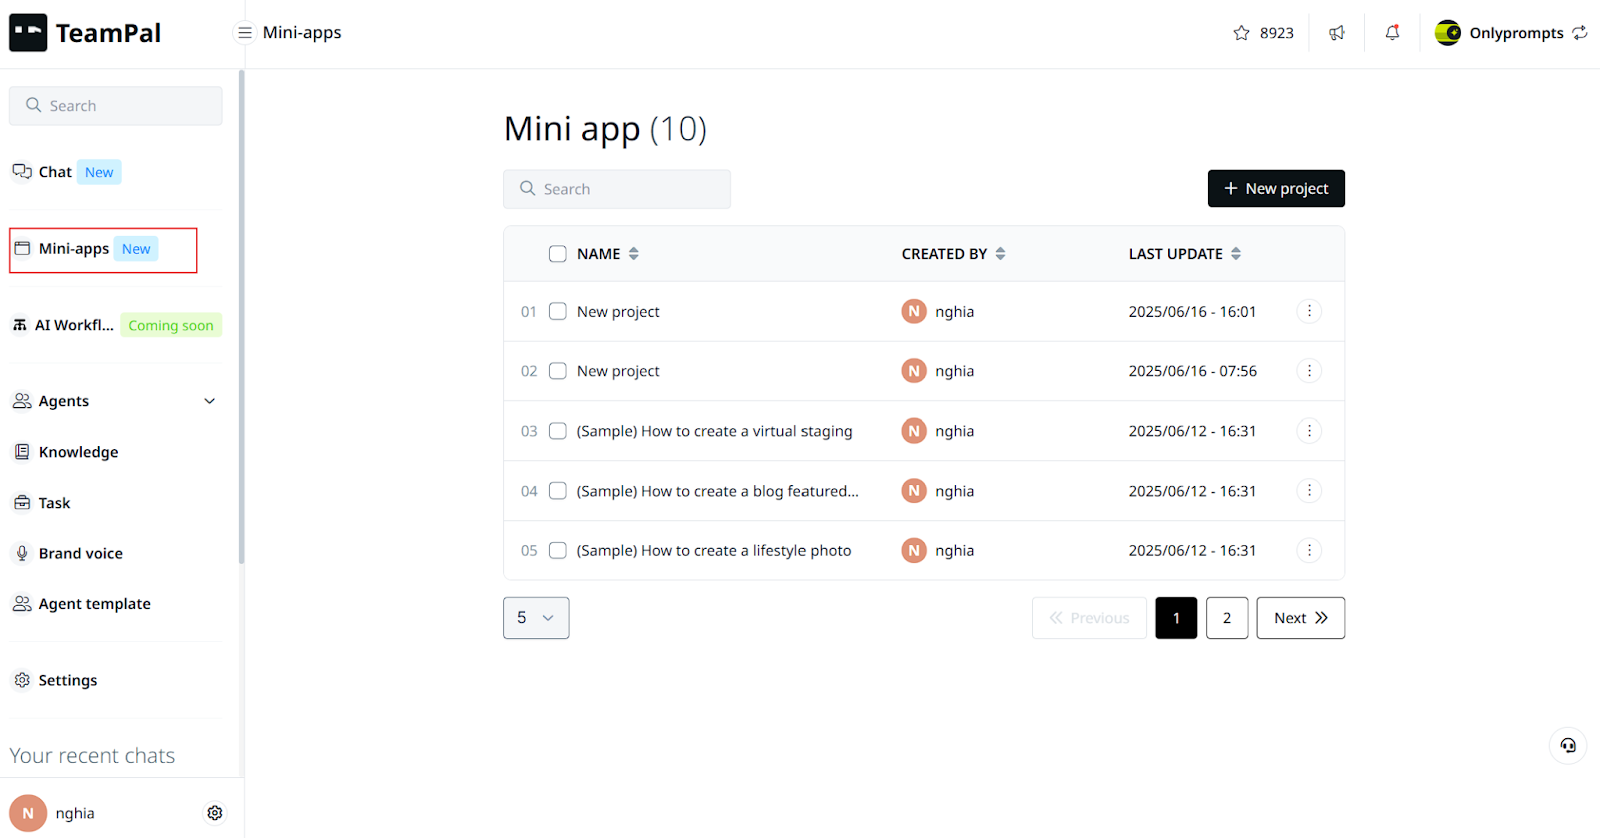Go to the Next page
Screen dimensions: 1600x838
click(x=1300, y=618)
